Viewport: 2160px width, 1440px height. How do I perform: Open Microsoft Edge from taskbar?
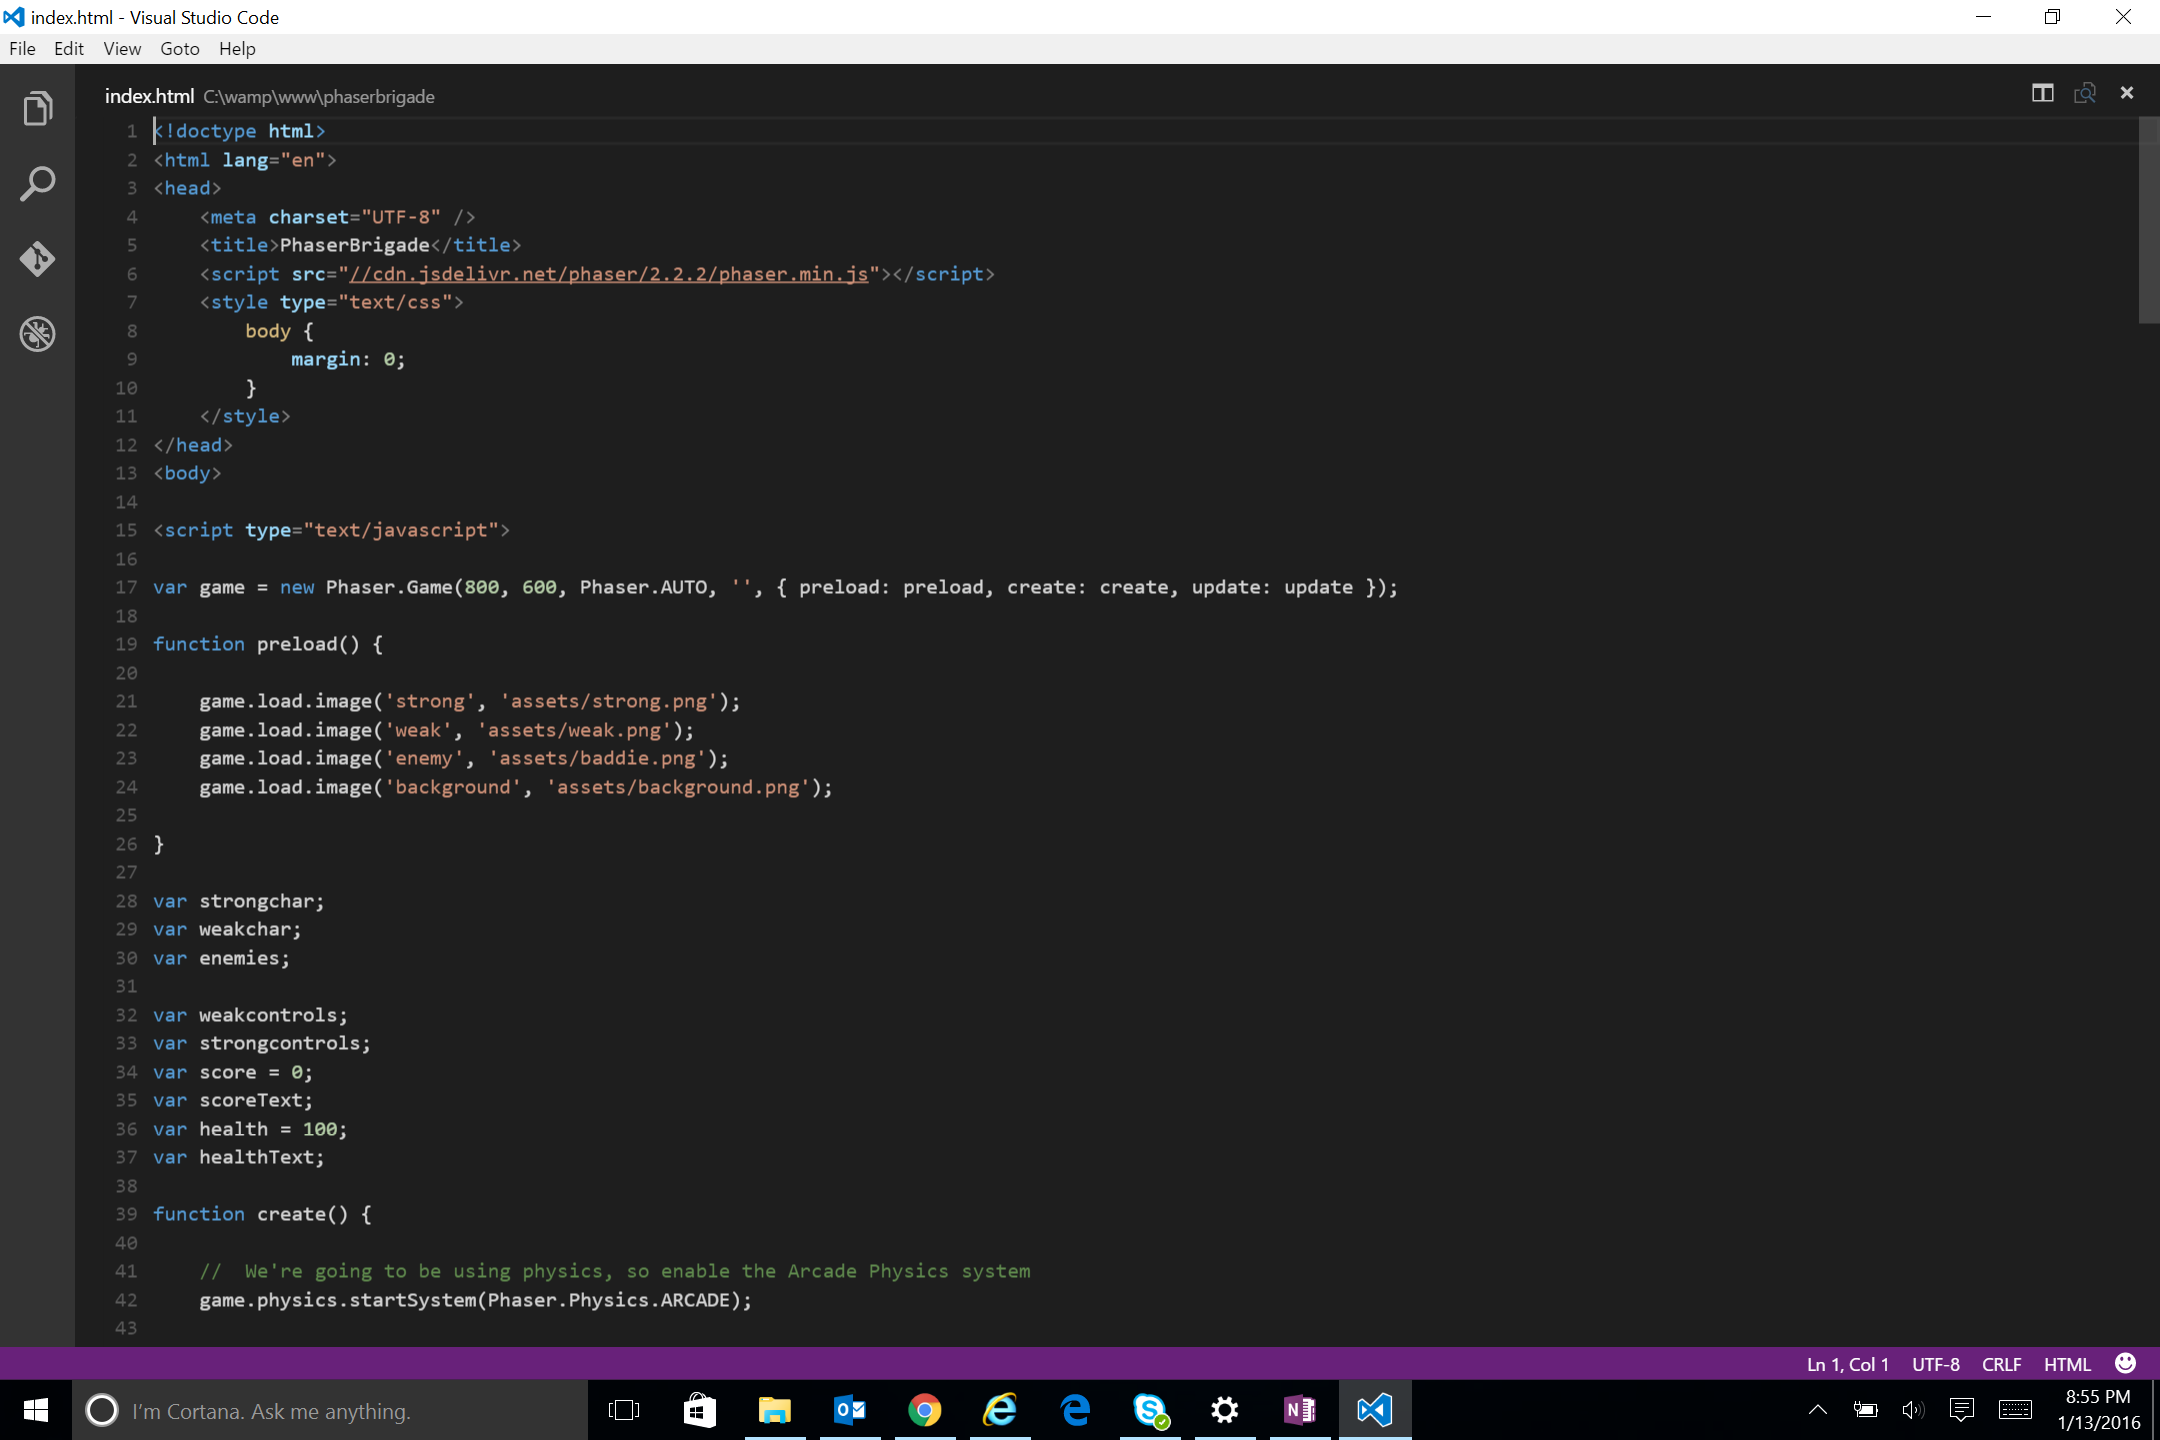coord(1075,1411)
